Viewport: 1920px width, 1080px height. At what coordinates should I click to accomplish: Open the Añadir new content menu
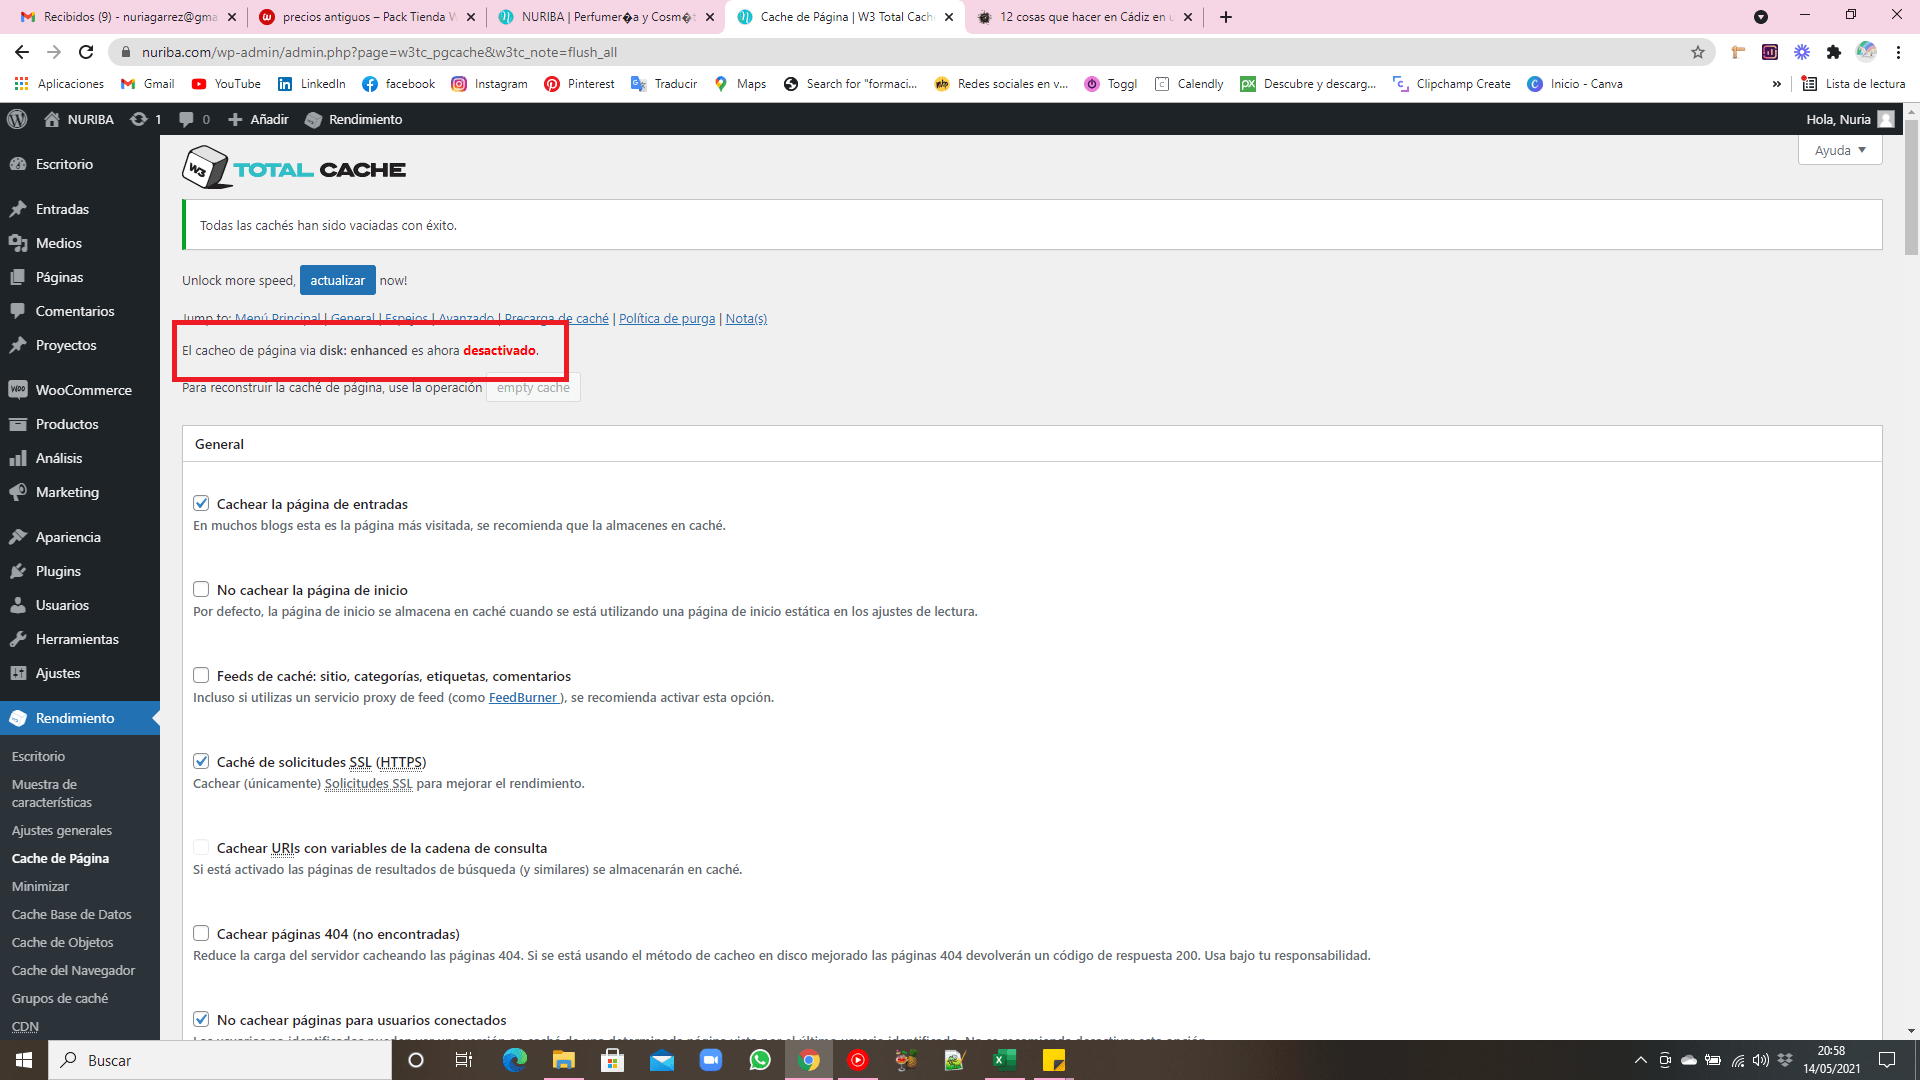(258, 119)
